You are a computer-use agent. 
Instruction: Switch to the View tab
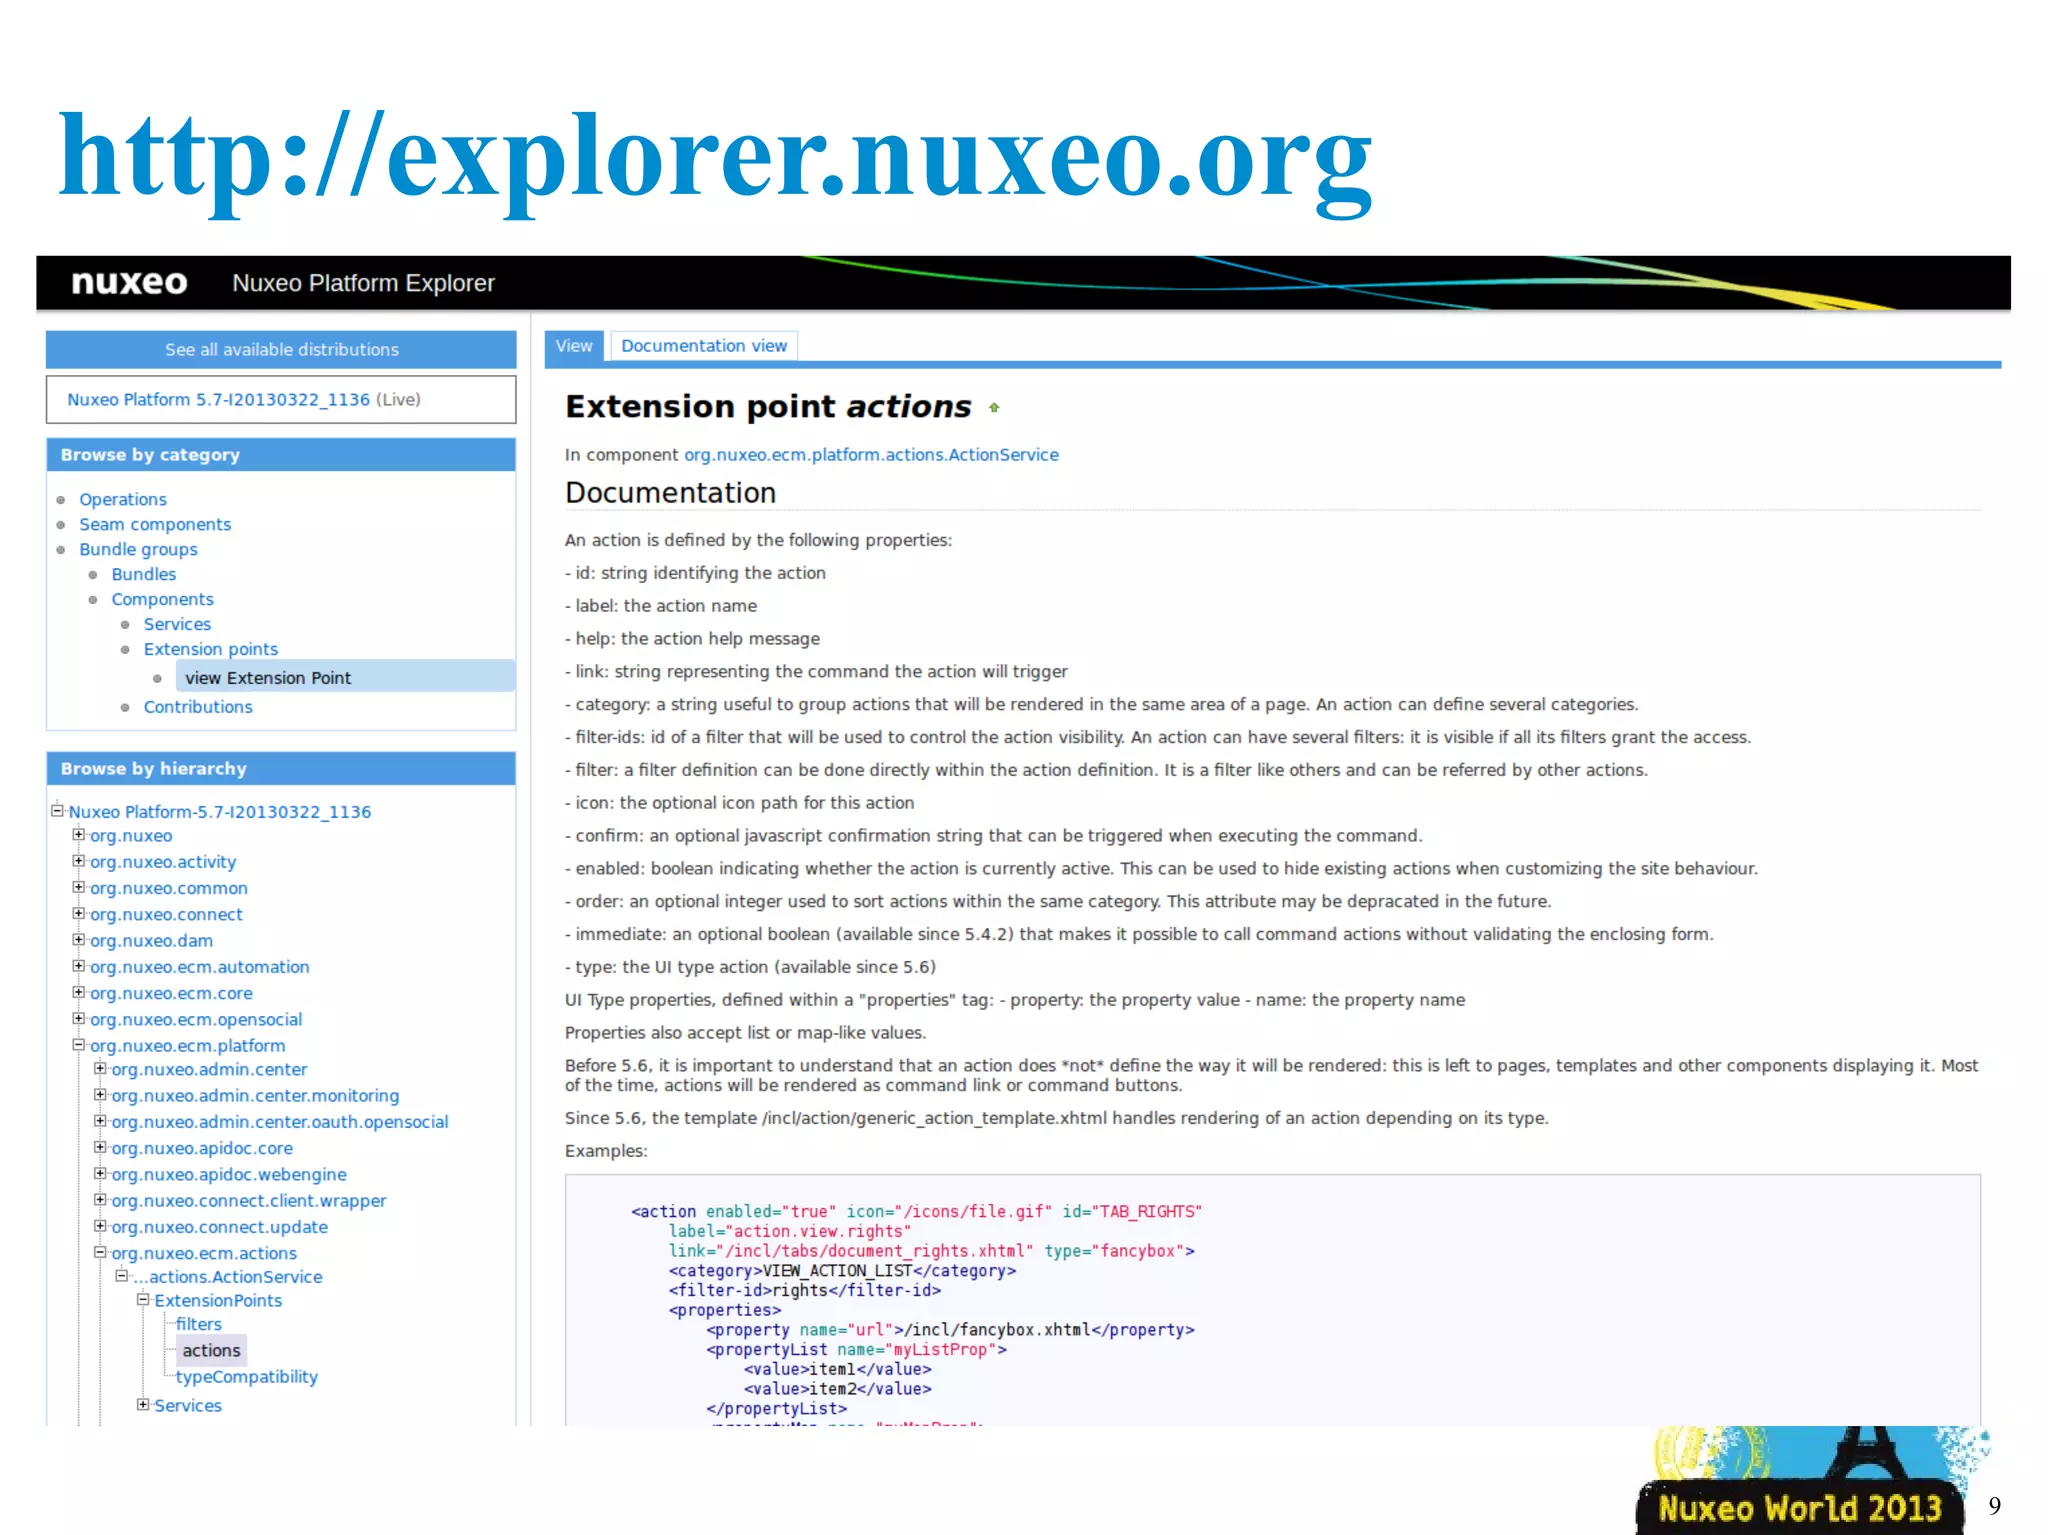coord(574,346)
